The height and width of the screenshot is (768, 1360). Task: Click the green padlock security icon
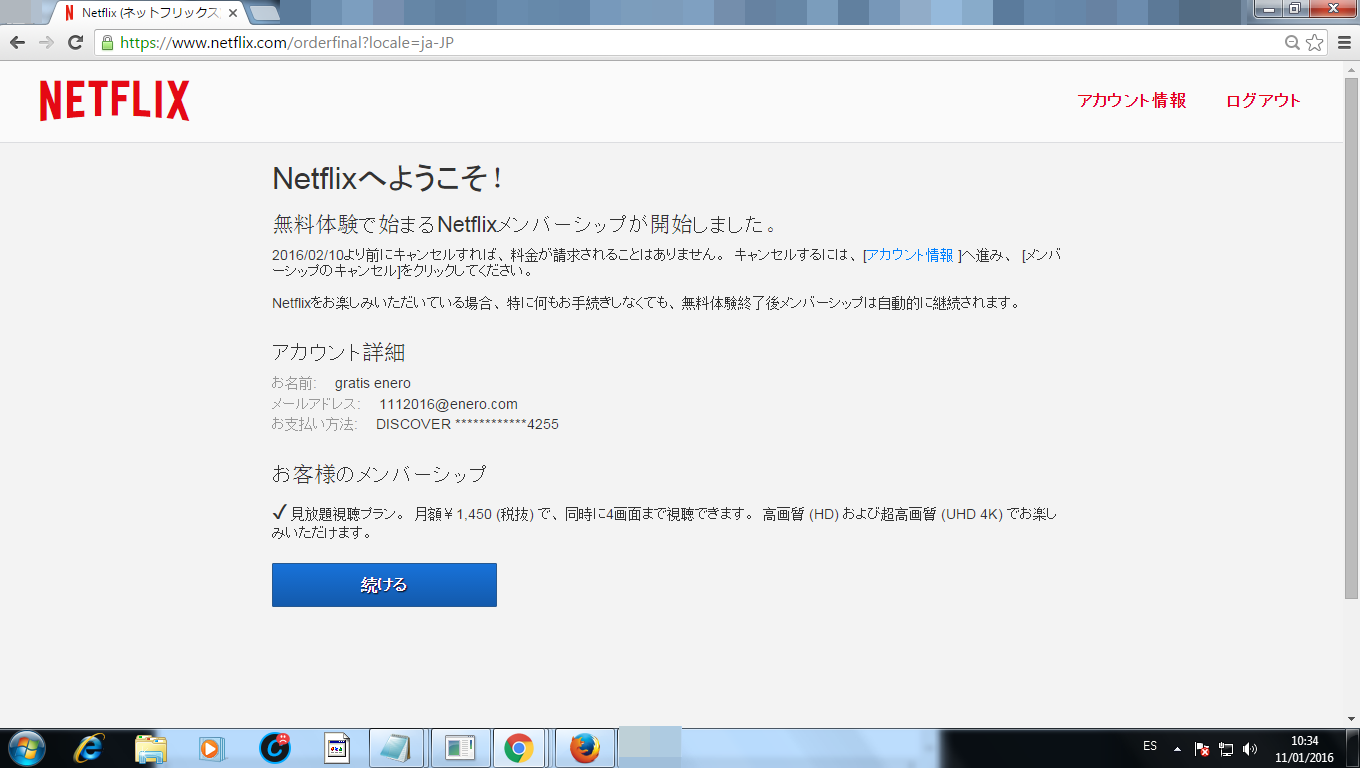(107, 42)
